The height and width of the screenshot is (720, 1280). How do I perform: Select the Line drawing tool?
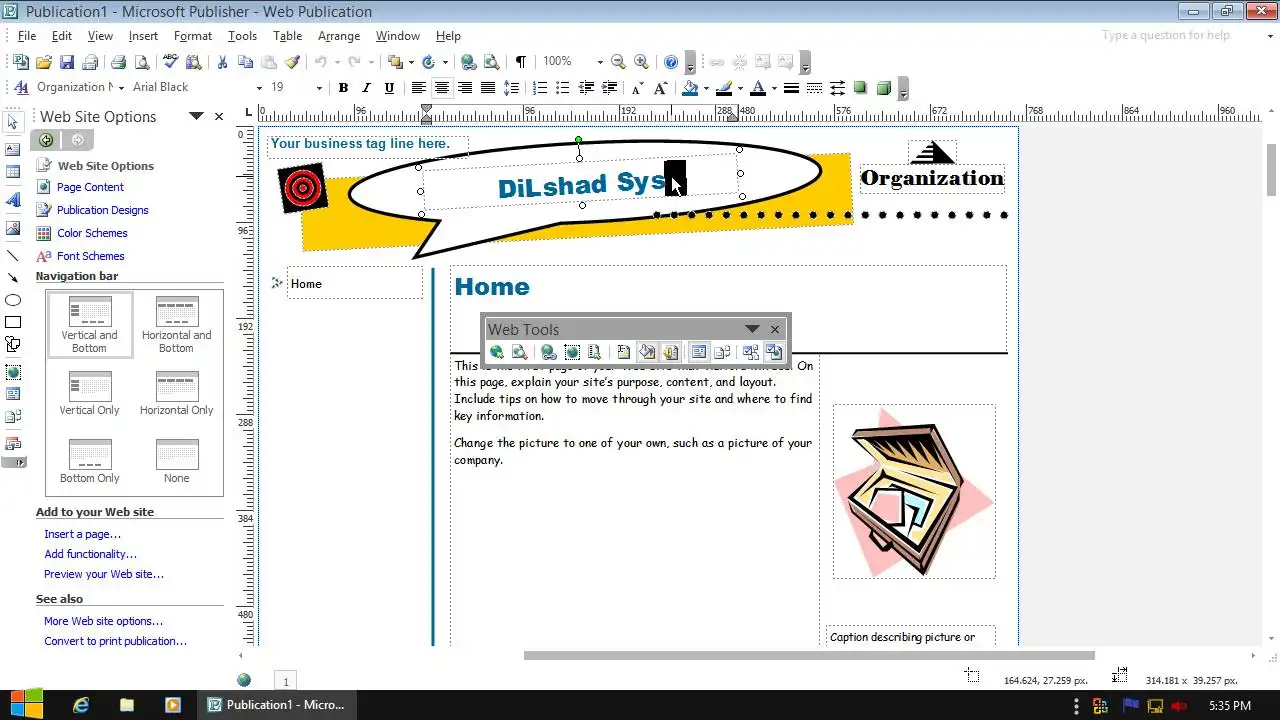(x=13, y=256)
